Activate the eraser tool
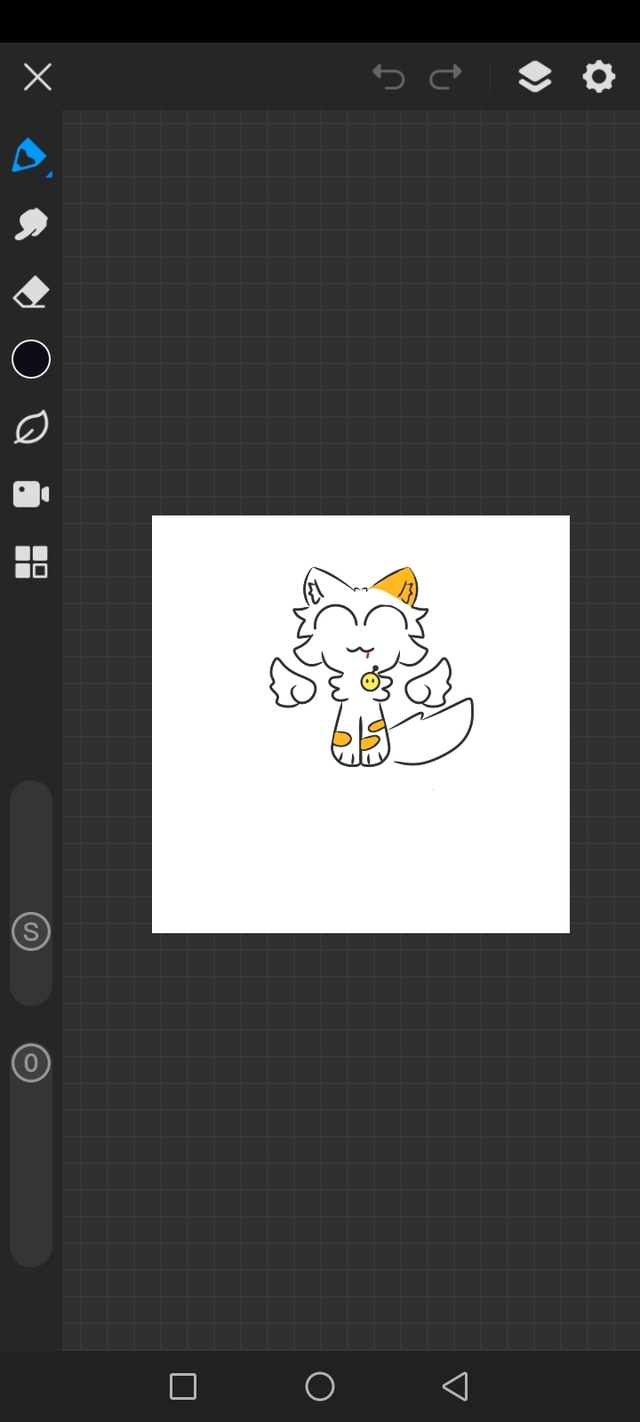The width and height of the screenshot is (640, 1422). click(x=31, y=293)
